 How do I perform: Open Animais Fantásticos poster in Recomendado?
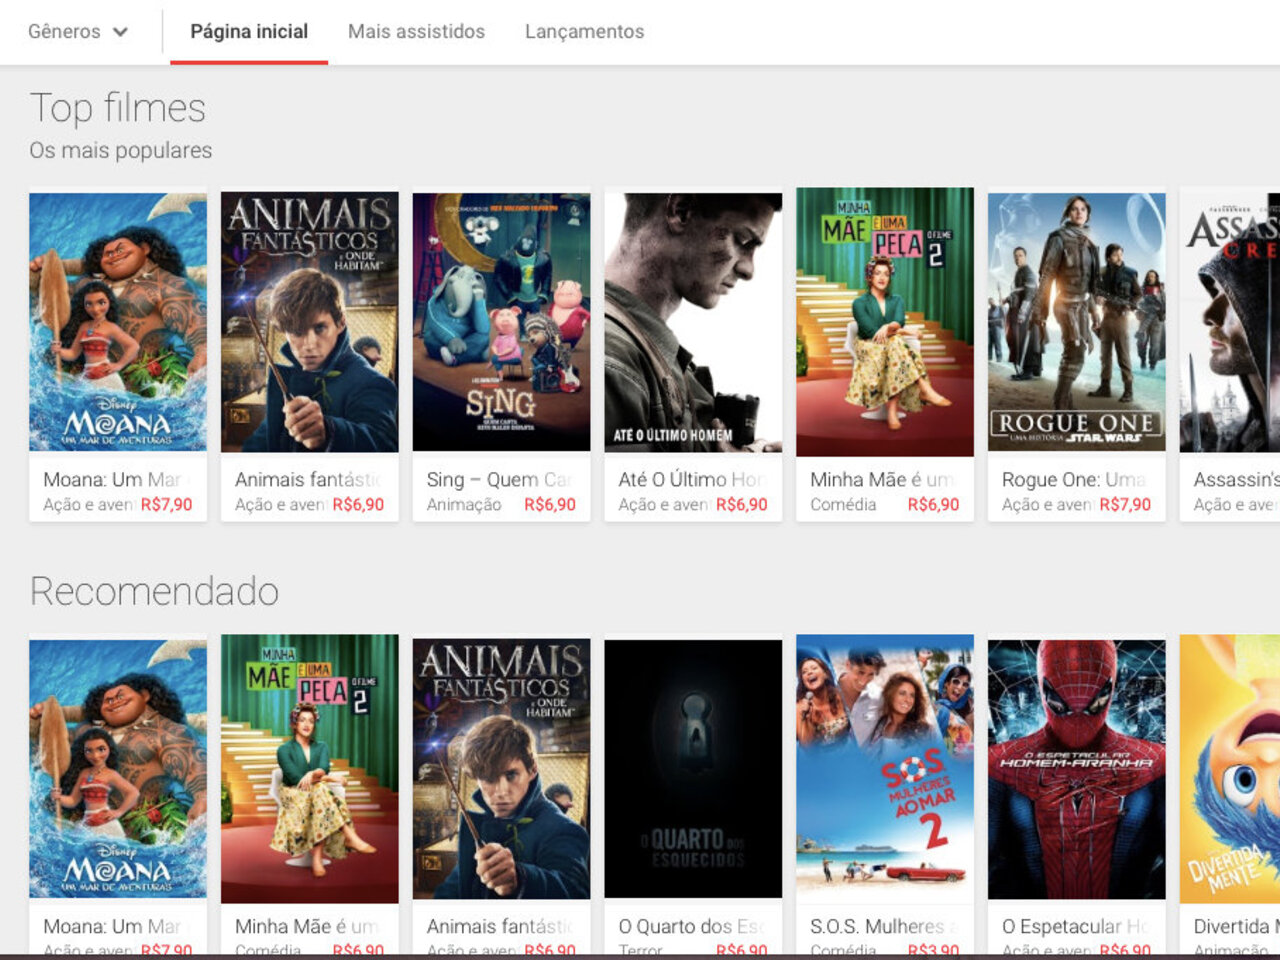(x=501, y=769)
